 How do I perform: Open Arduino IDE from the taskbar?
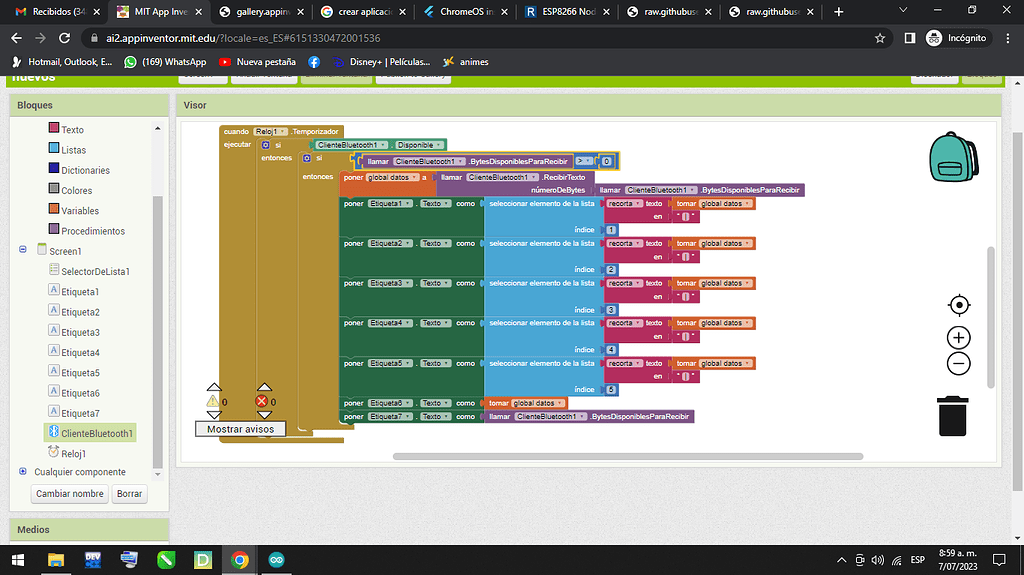pos(277,560)
